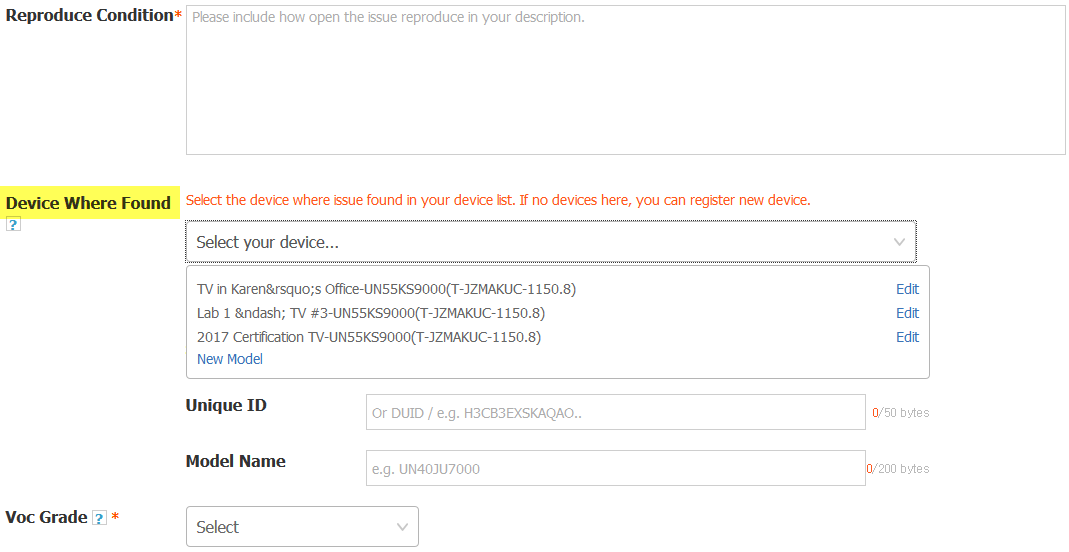Image resolution: width=1069 pixels, height=552 pixels.
Task: Focus the Model Name input field
Action: [616, 468]
